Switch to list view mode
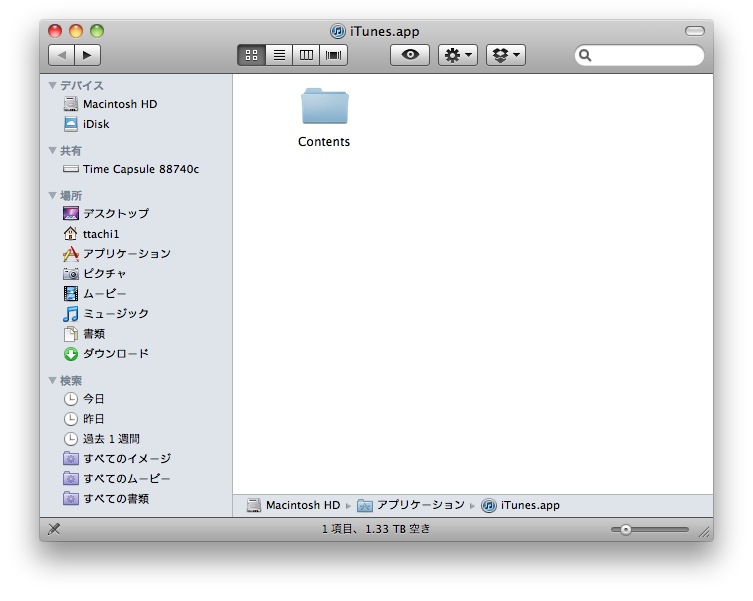The width and height of the screenshot is (753, 601). pos(279,56)
